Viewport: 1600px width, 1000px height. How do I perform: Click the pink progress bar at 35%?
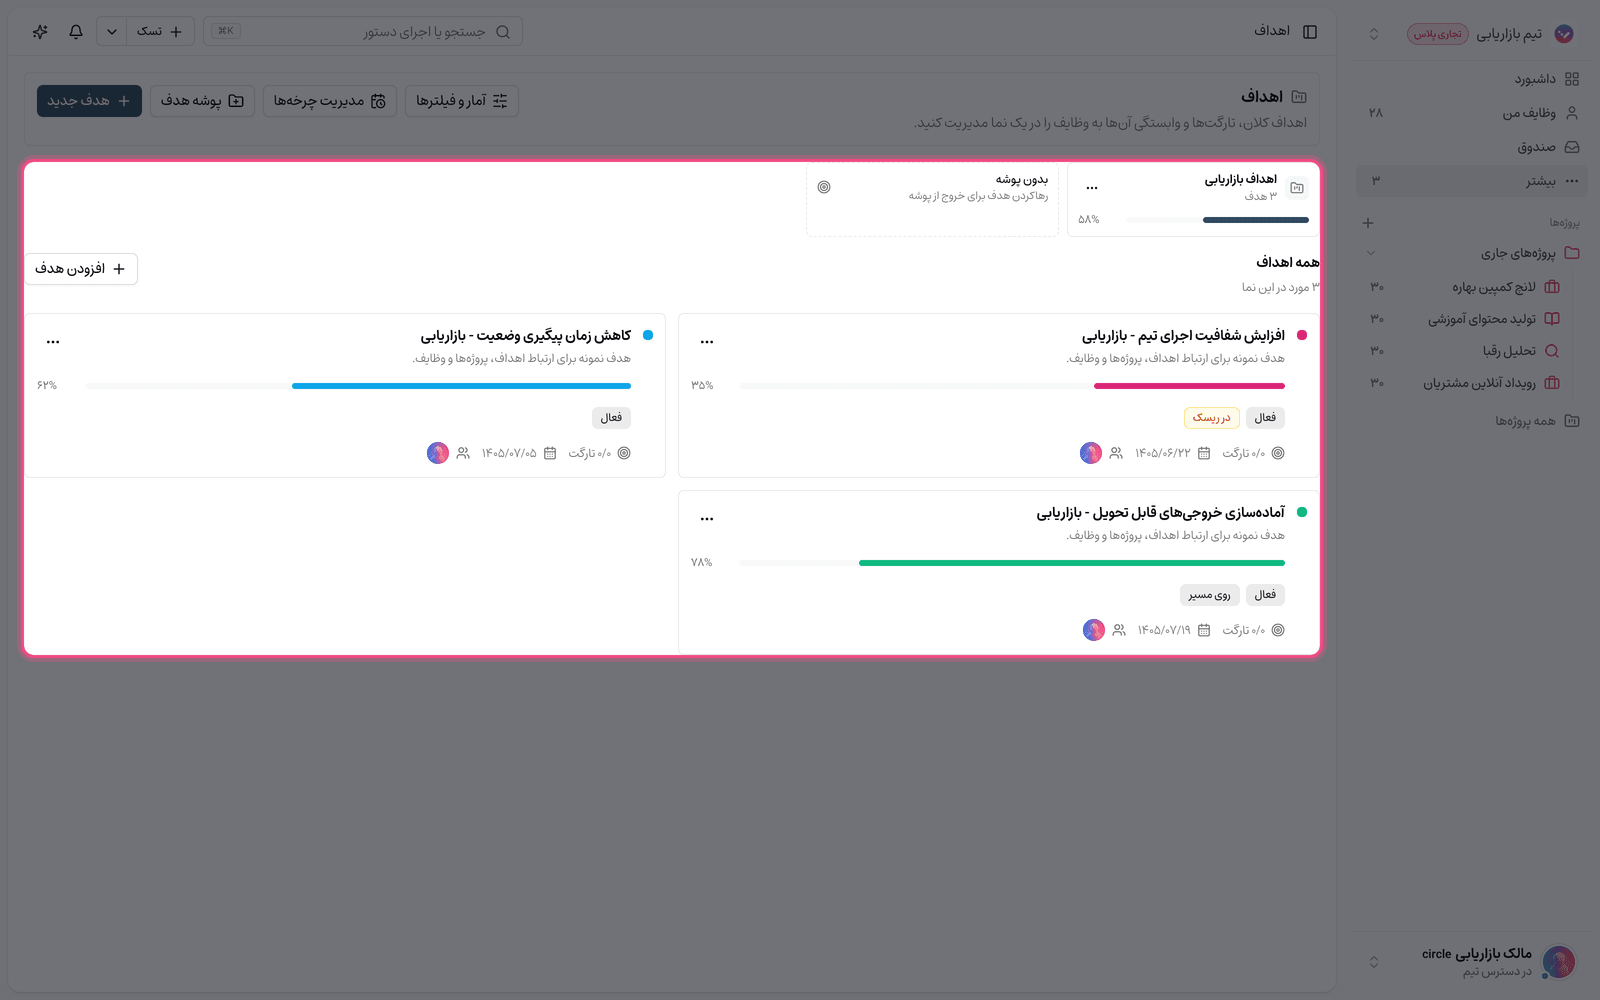point(1189,386)
